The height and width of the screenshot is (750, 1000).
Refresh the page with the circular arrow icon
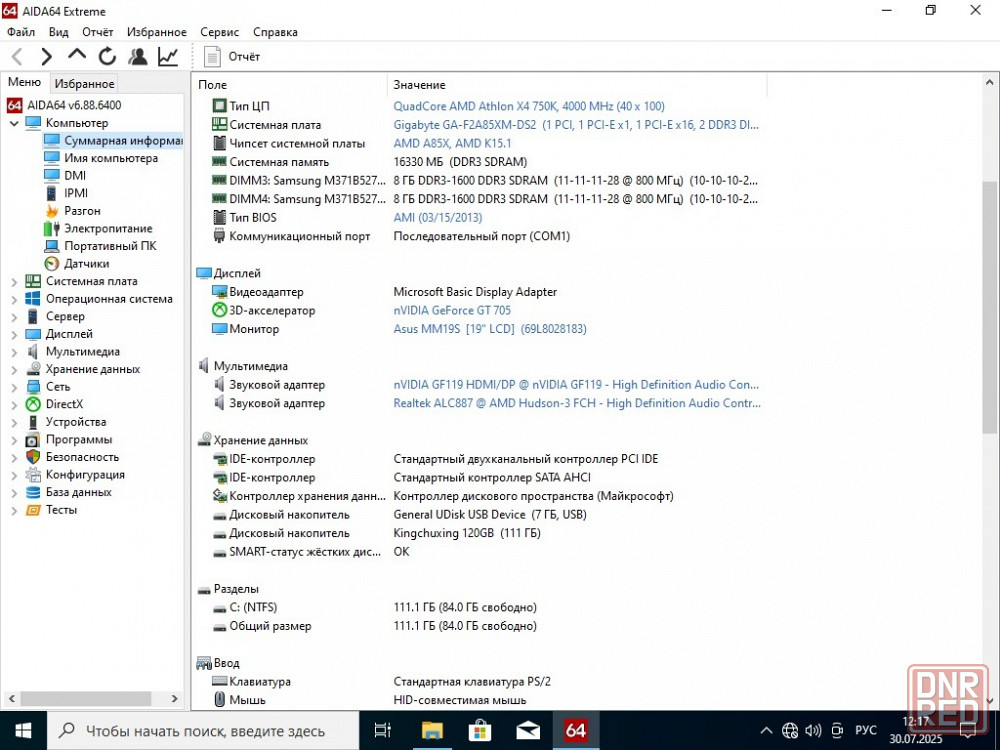click(x=107, y=57)
